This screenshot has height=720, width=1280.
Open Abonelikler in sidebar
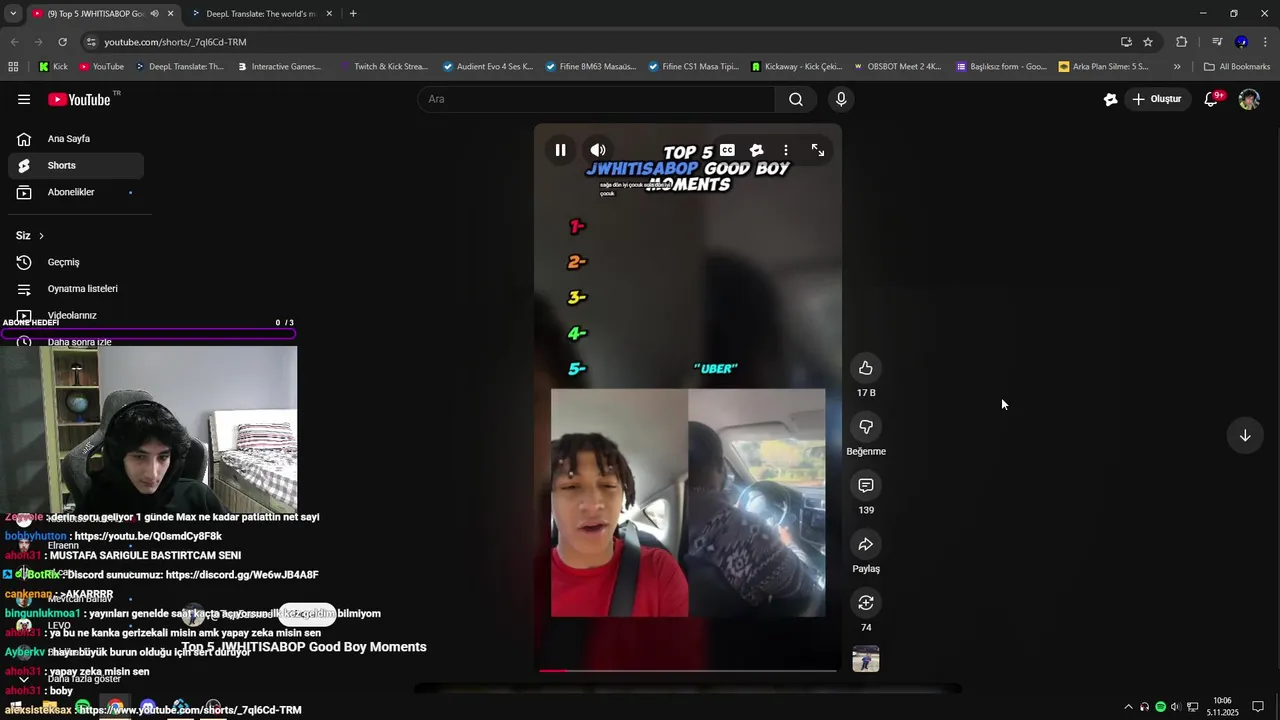point(76,192)
